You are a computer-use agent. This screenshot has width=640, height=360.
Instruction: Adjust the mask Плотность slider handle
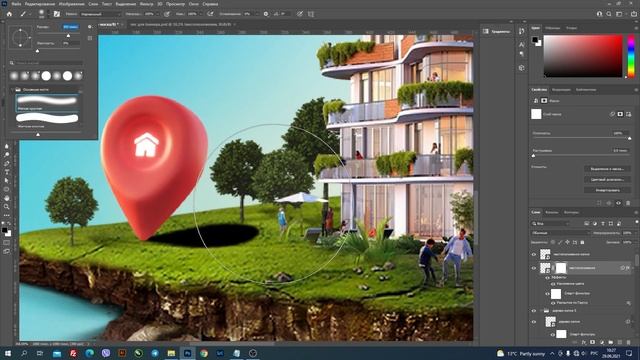pyautogui.click(x=629, y=138)
